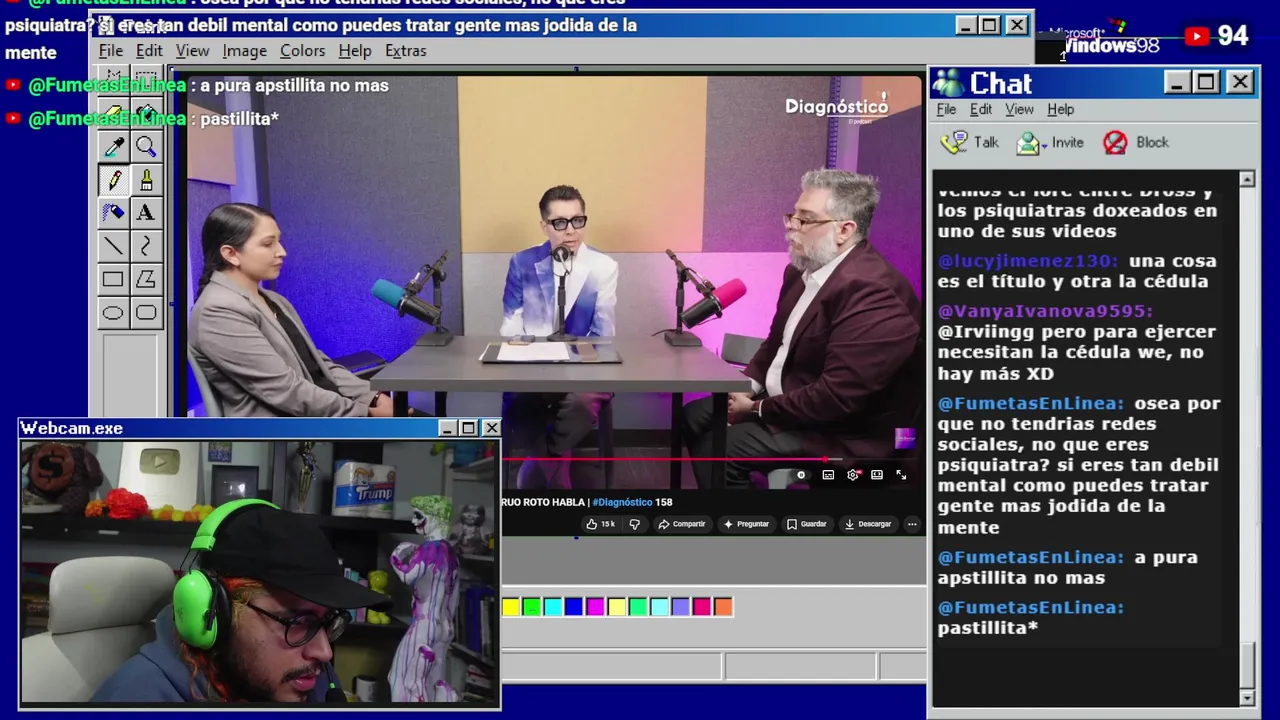Open the View menu in Chat window
The width and height of the screenshot is (1280, 720).
1019,109
